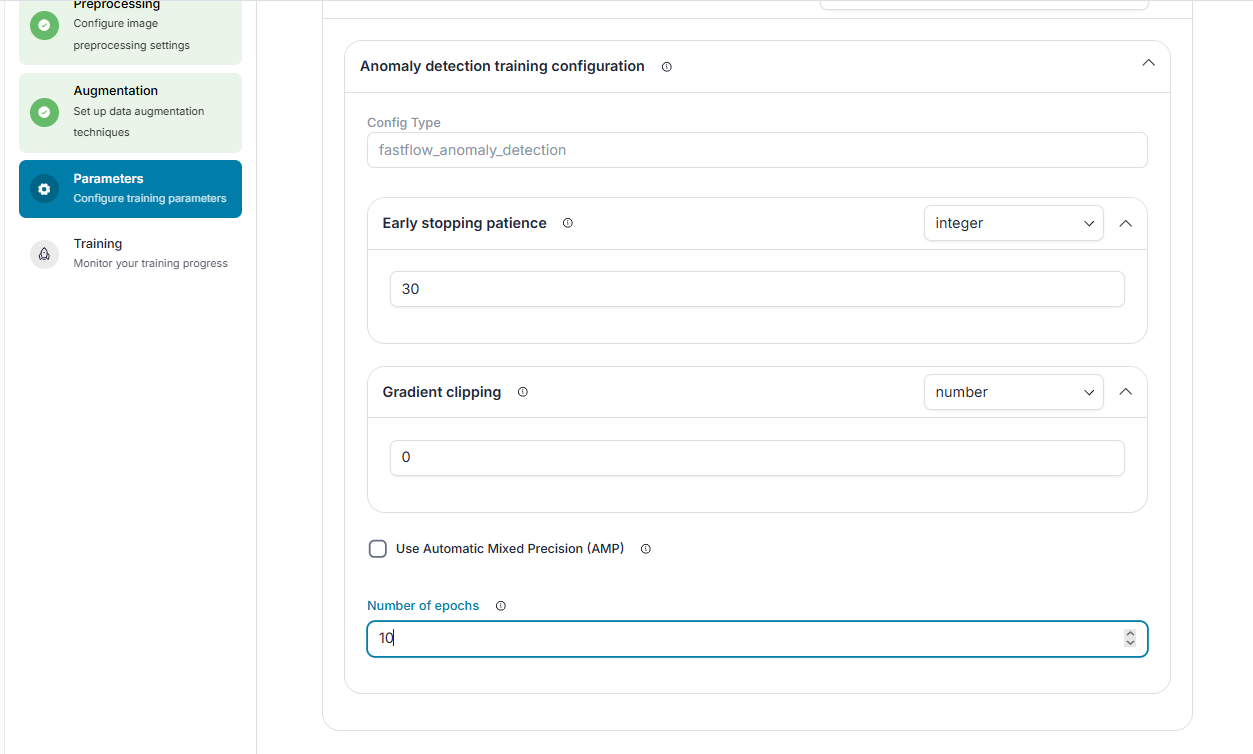Increment the Number of epochs stepper
This screenshot has width=1253, height=754.
(1130, 633)
